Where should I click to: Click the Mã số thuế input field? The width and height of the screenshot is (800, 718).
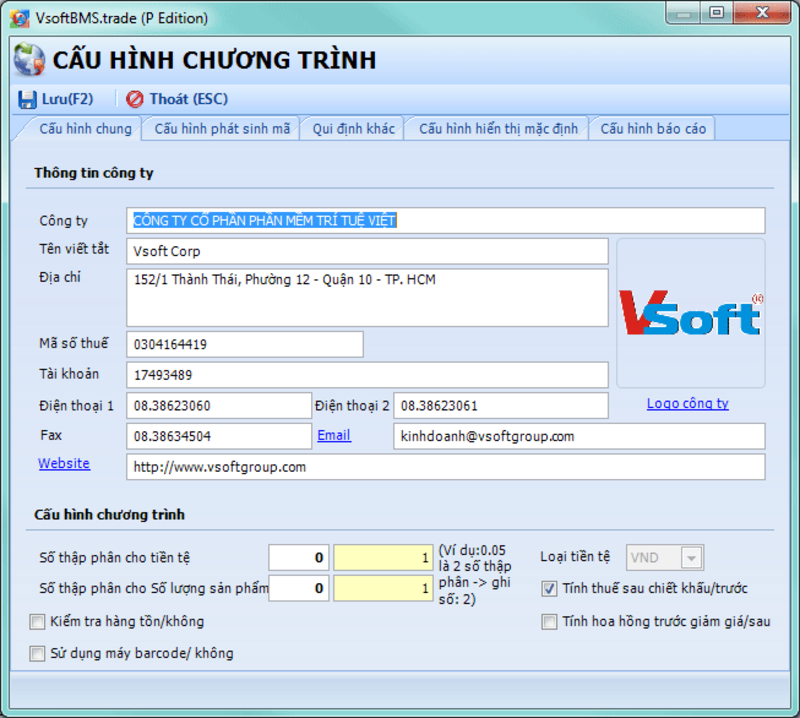(245, 345)
